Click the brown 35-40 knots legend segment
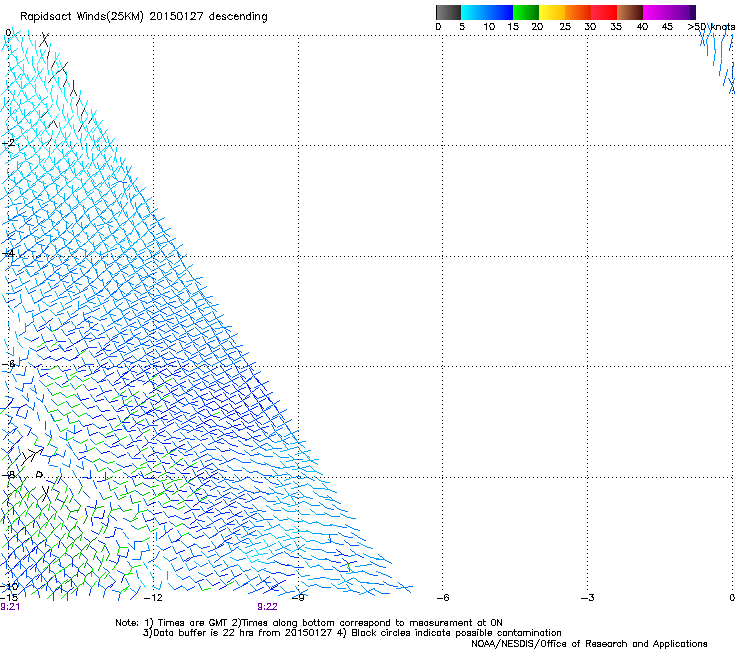The width and height of the screenshot is (740, 650). pyautogui.click(x=630, y=12)
